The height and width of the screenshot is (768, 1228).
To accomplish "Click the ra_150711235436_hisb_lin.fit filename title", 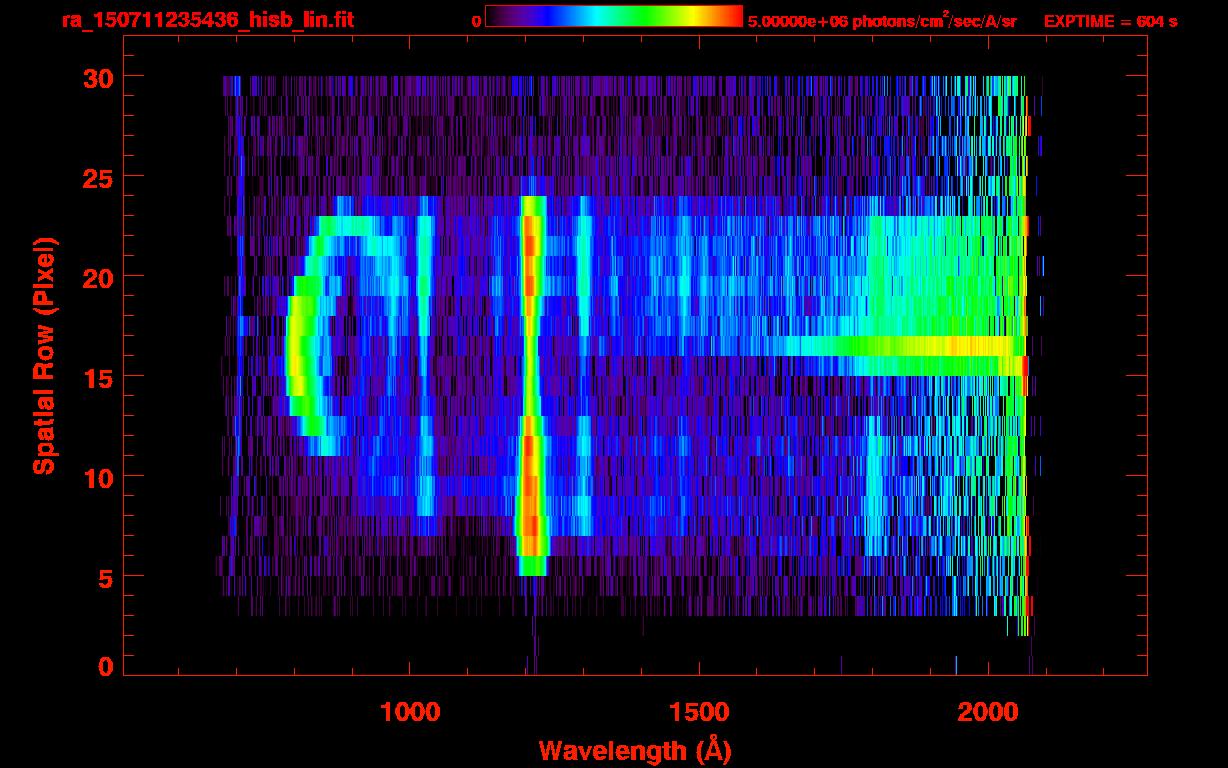I will click(206, 20).
